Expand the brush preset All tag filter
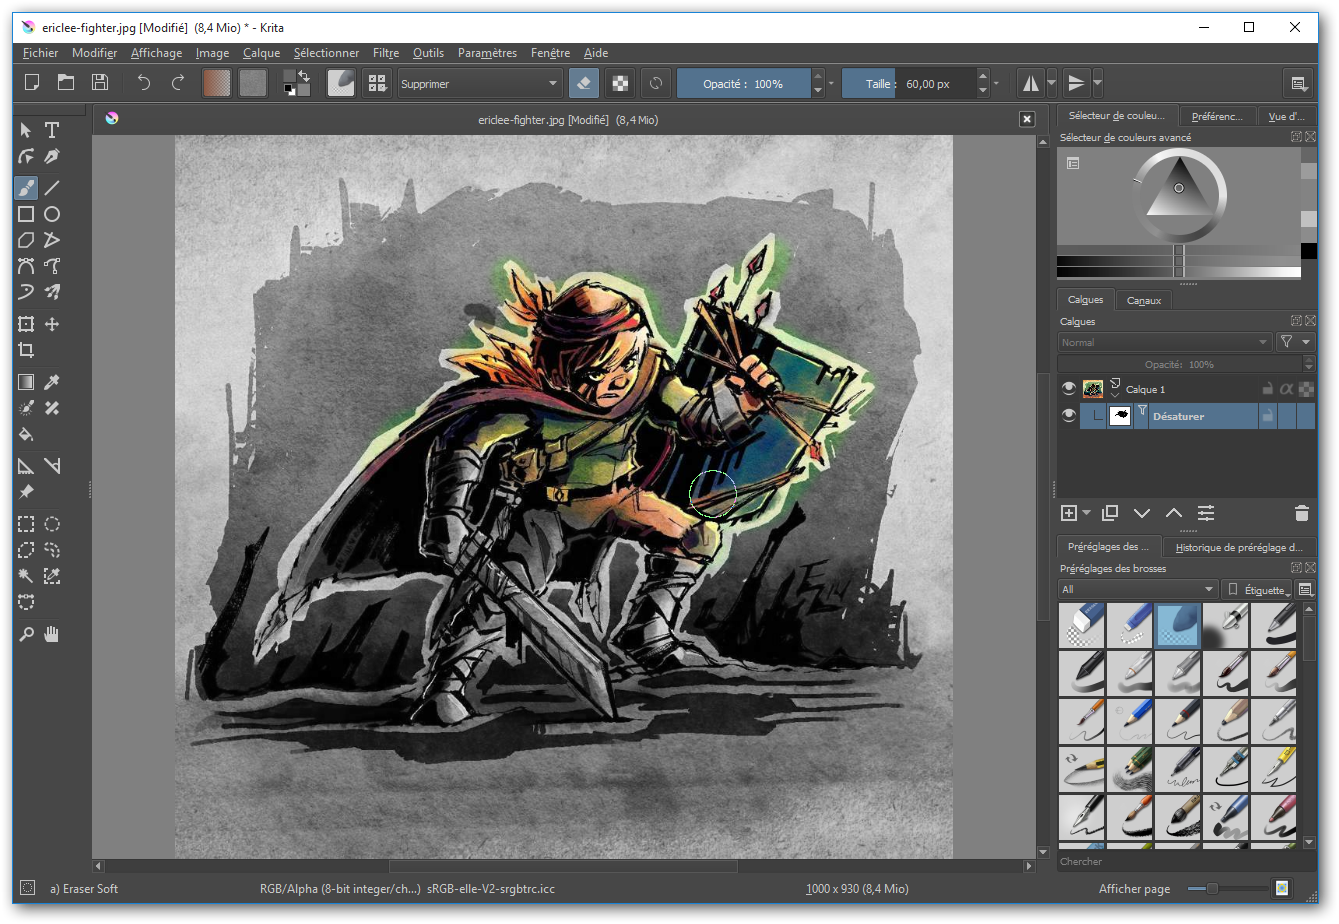This screenshot has width=1339, height=924. [x=1138, y=590]
